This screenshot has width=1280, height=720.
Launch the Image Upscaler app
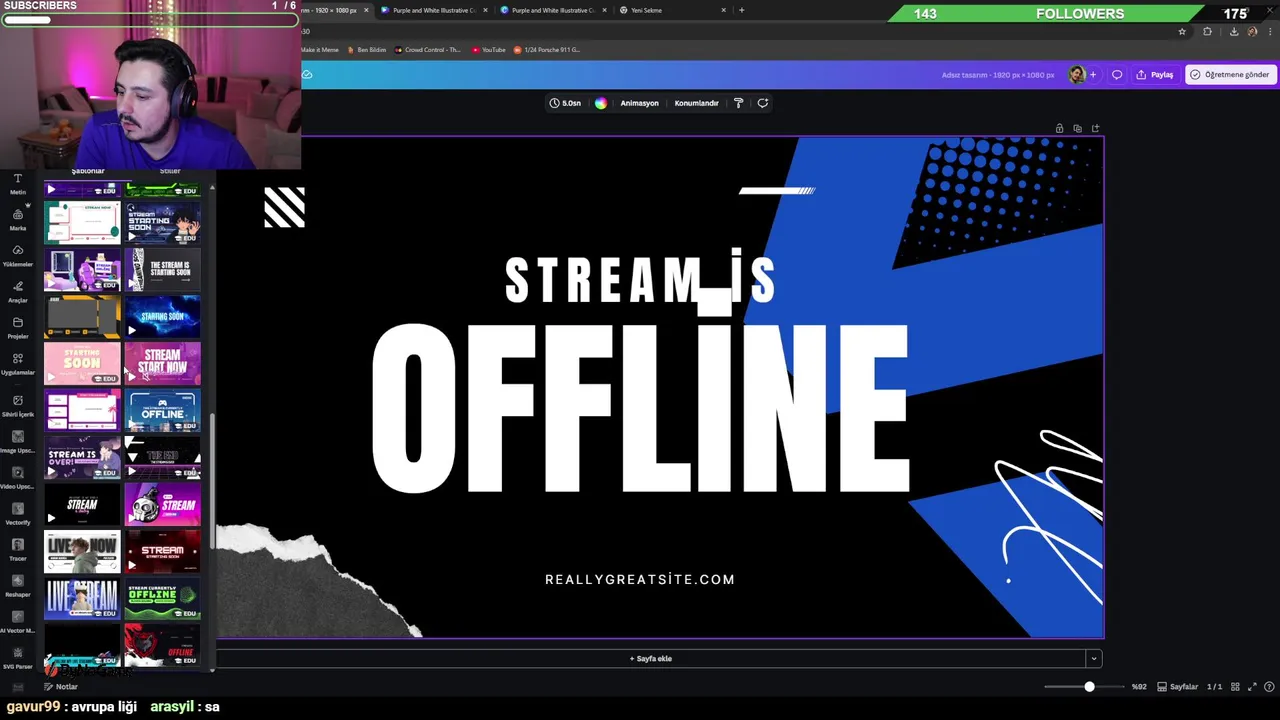point(18,442)
